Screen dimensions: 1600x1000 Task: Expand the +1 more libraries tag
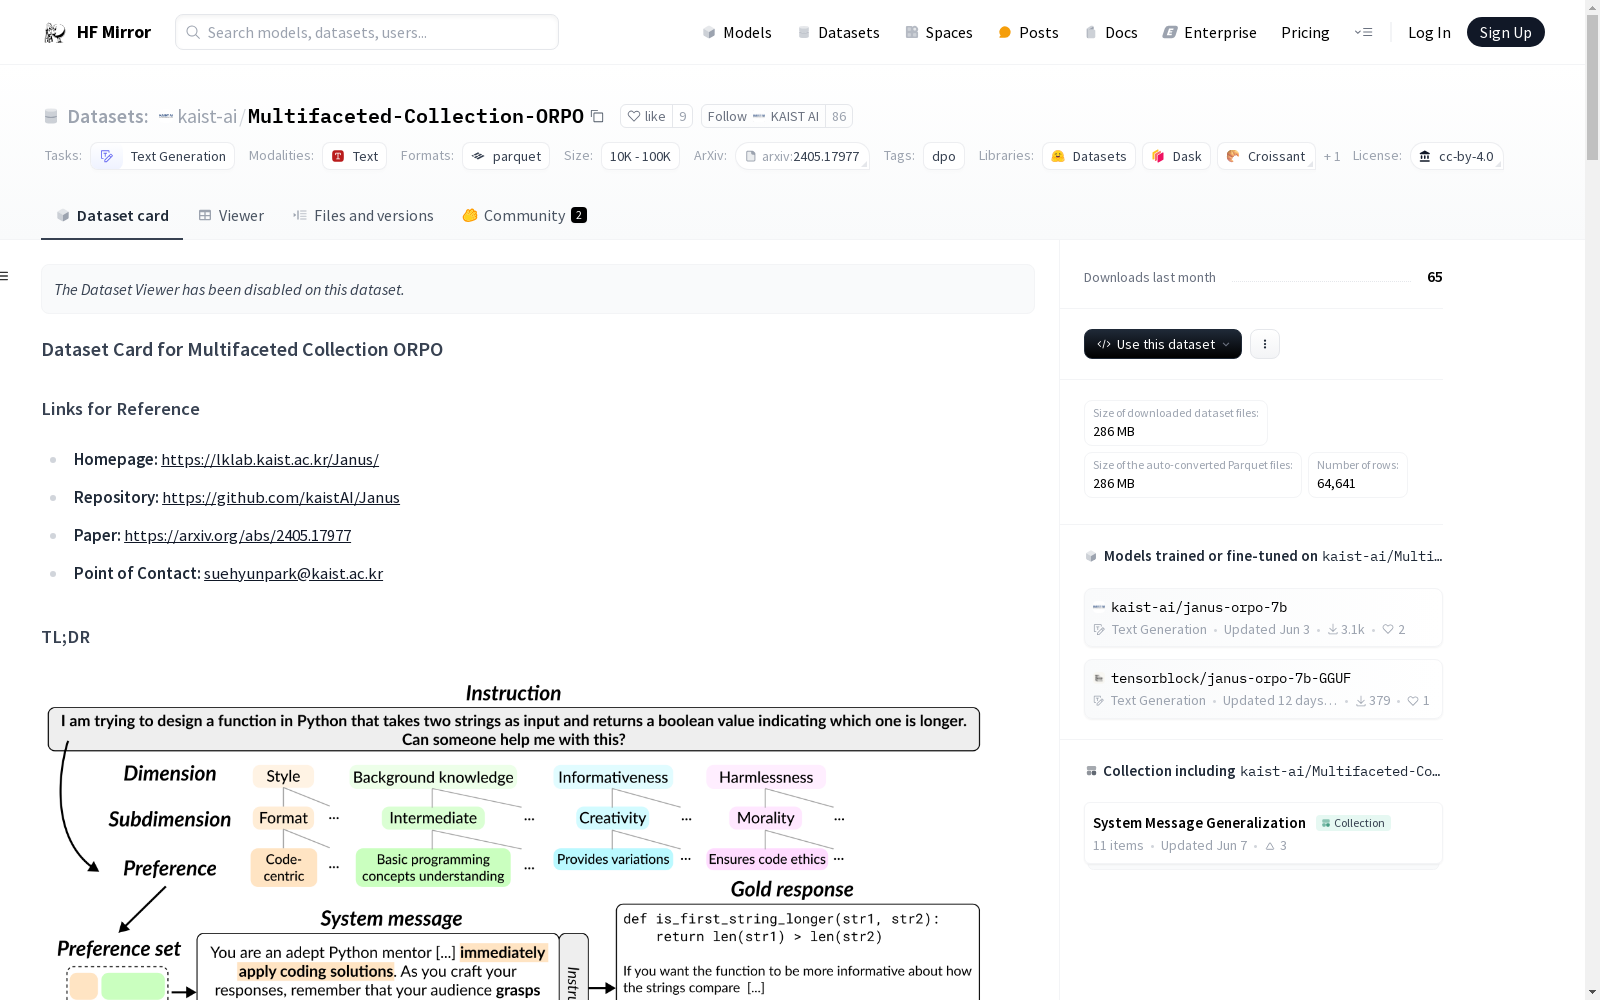(1332, 156)
